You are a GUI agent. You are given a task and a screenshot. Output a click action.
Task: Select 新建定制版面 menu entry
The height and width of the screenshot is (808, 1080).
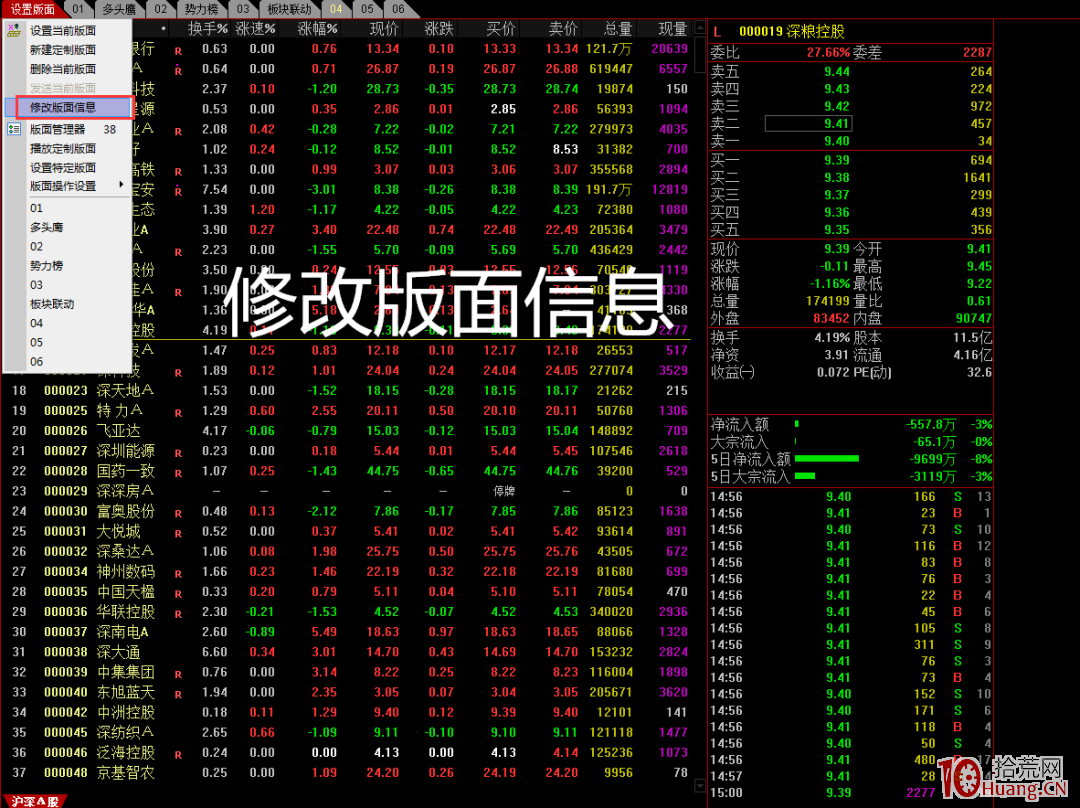63,50
